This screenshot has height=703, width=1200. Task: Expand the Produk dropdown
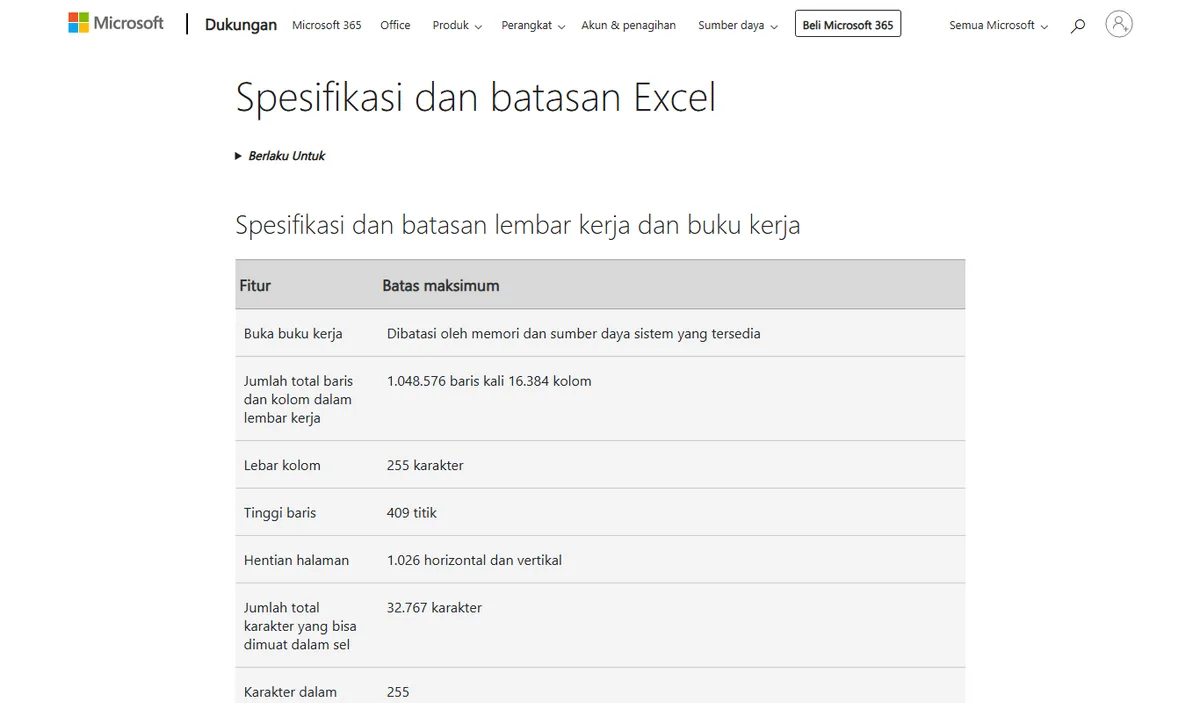(x=457, y=25)
